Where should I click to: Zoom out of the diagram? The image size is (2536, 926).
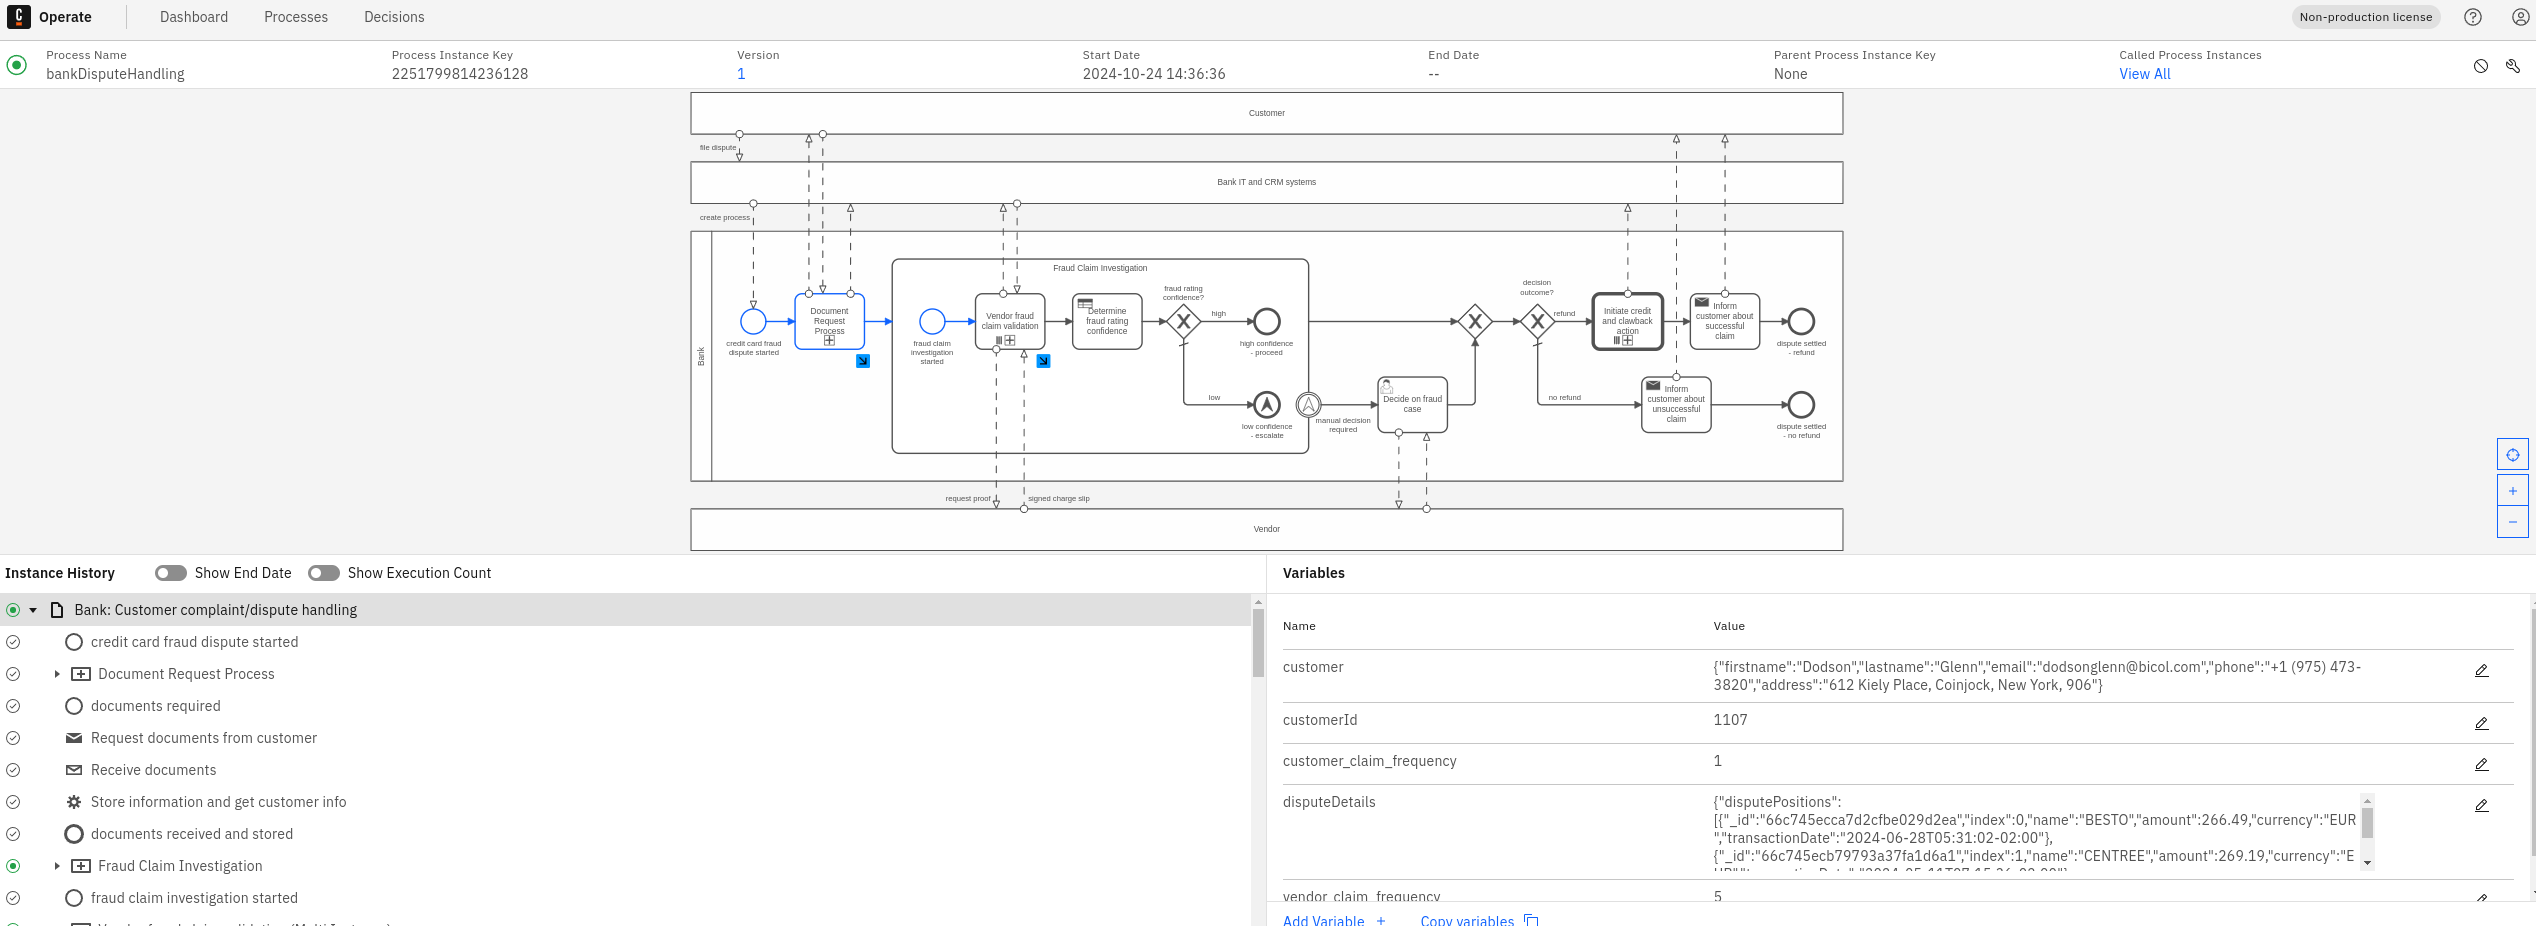tap(2513, 522)
